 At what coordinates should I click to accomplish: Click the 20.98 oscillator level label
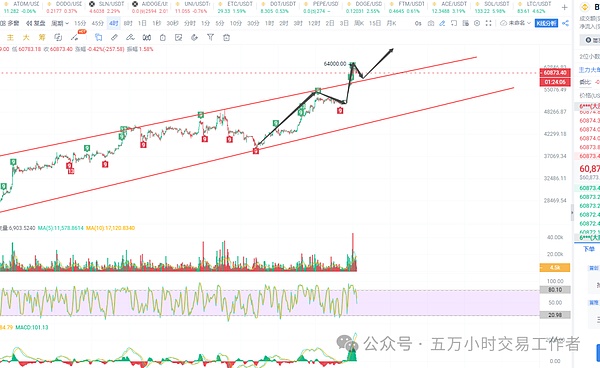click(x=555, y=315)
